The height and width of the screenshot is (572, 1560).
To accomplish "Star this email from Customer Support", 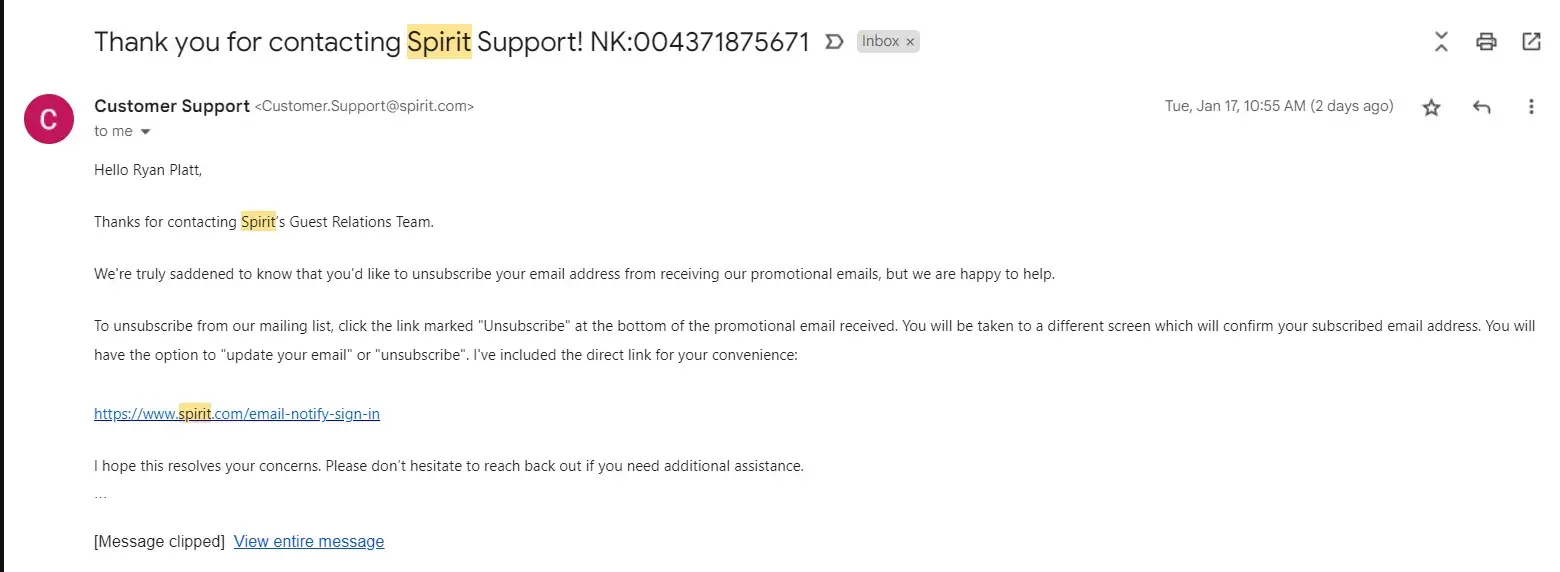I will [1431, 107].
